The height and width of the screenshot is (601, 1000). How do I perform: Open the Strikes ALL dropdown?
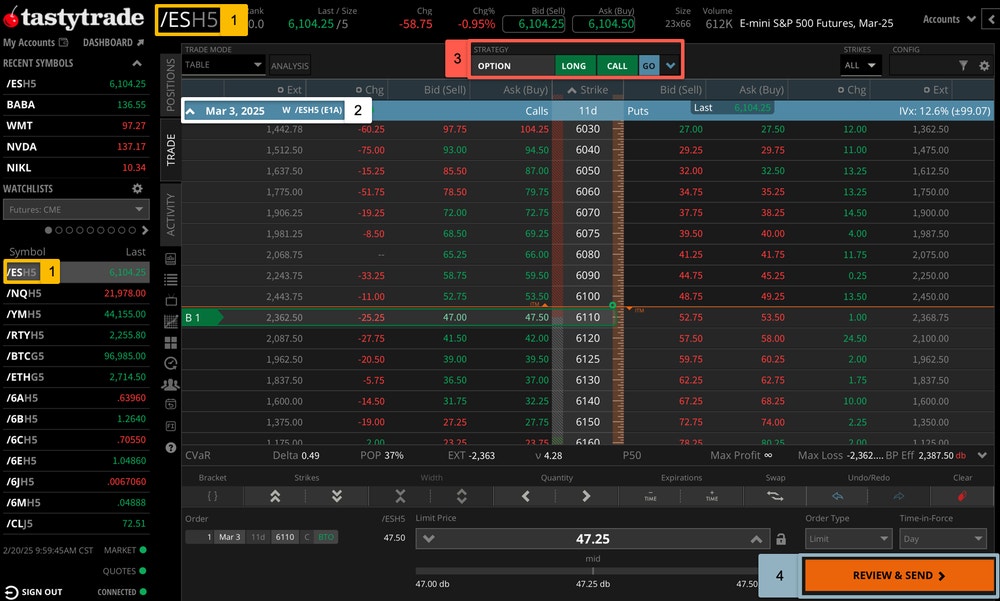[x=860, y=65]
